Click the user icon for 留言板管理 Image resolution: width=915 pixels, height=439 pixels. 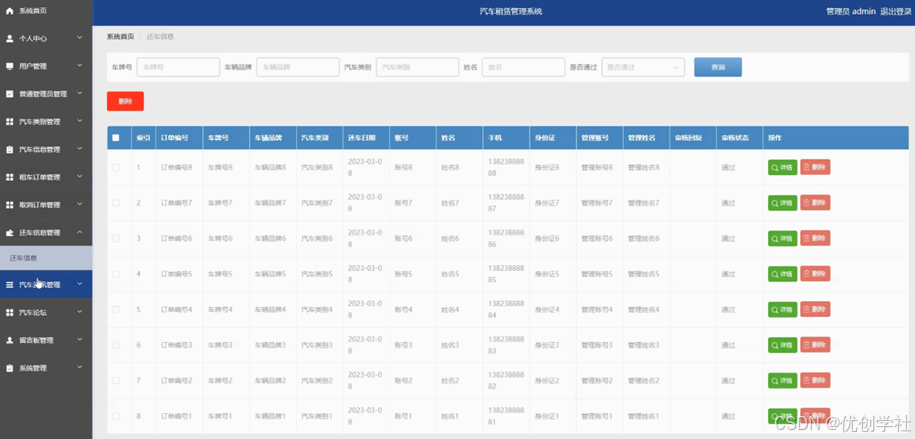pos(9,340)
